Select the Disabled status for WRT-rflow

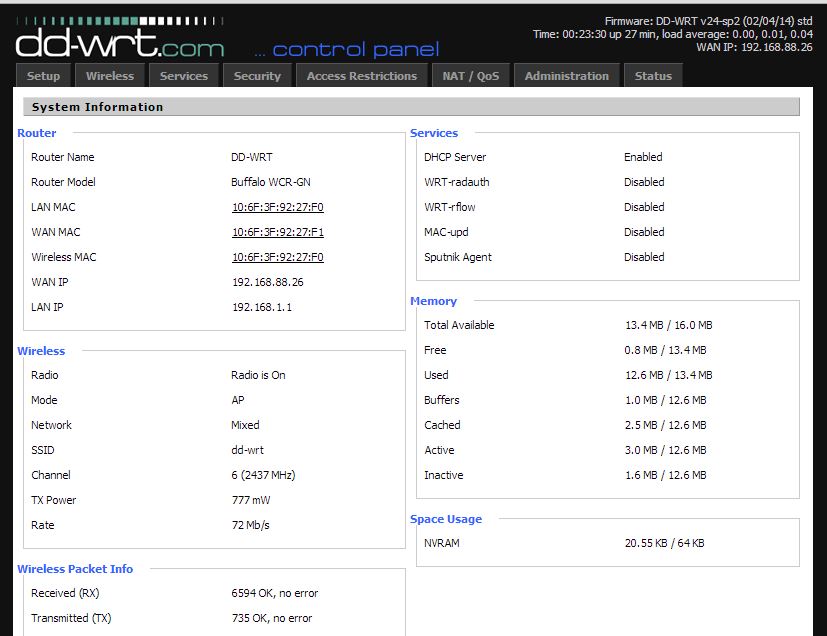[644, 207]
